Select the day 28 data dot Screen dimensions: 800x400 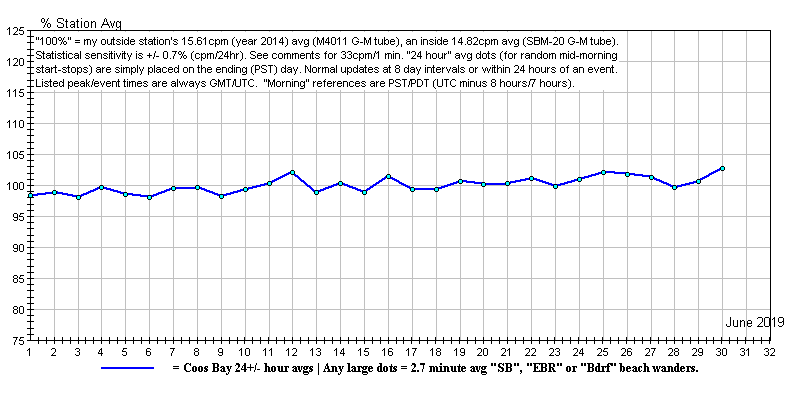(674, 187)
